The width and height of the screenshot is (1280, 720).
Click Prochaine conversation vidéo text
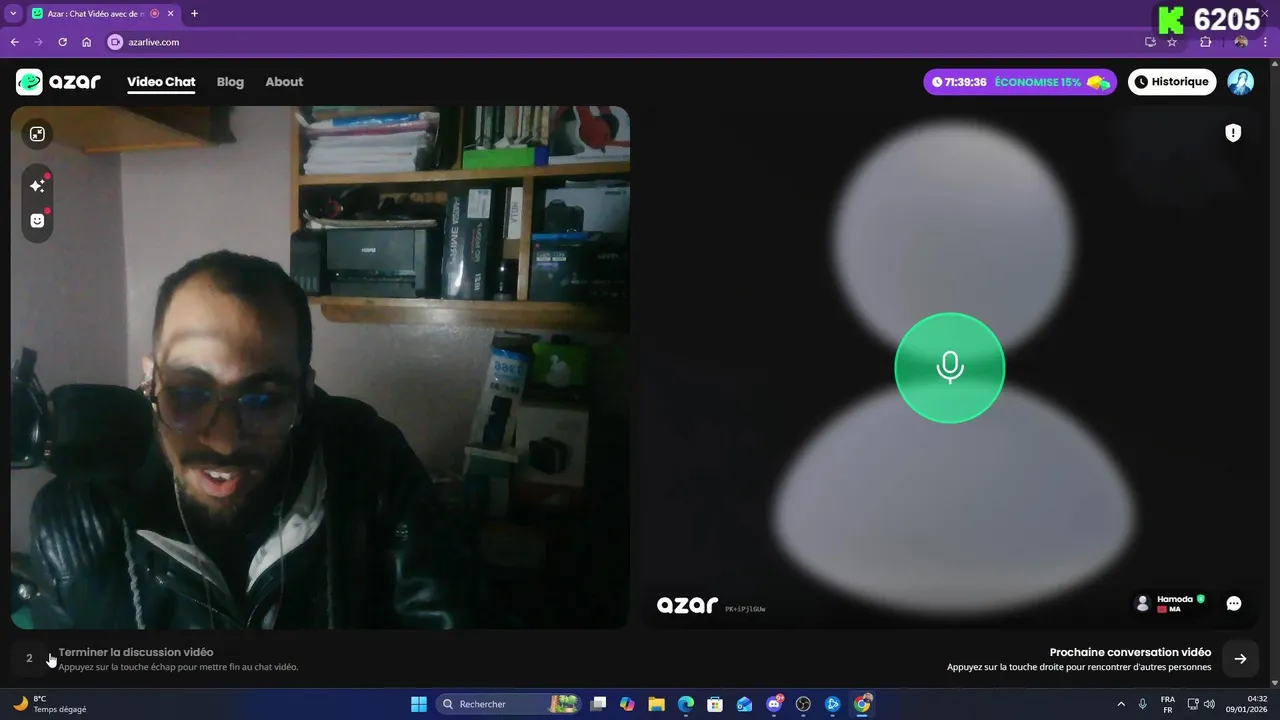[x=1130, y=652]
